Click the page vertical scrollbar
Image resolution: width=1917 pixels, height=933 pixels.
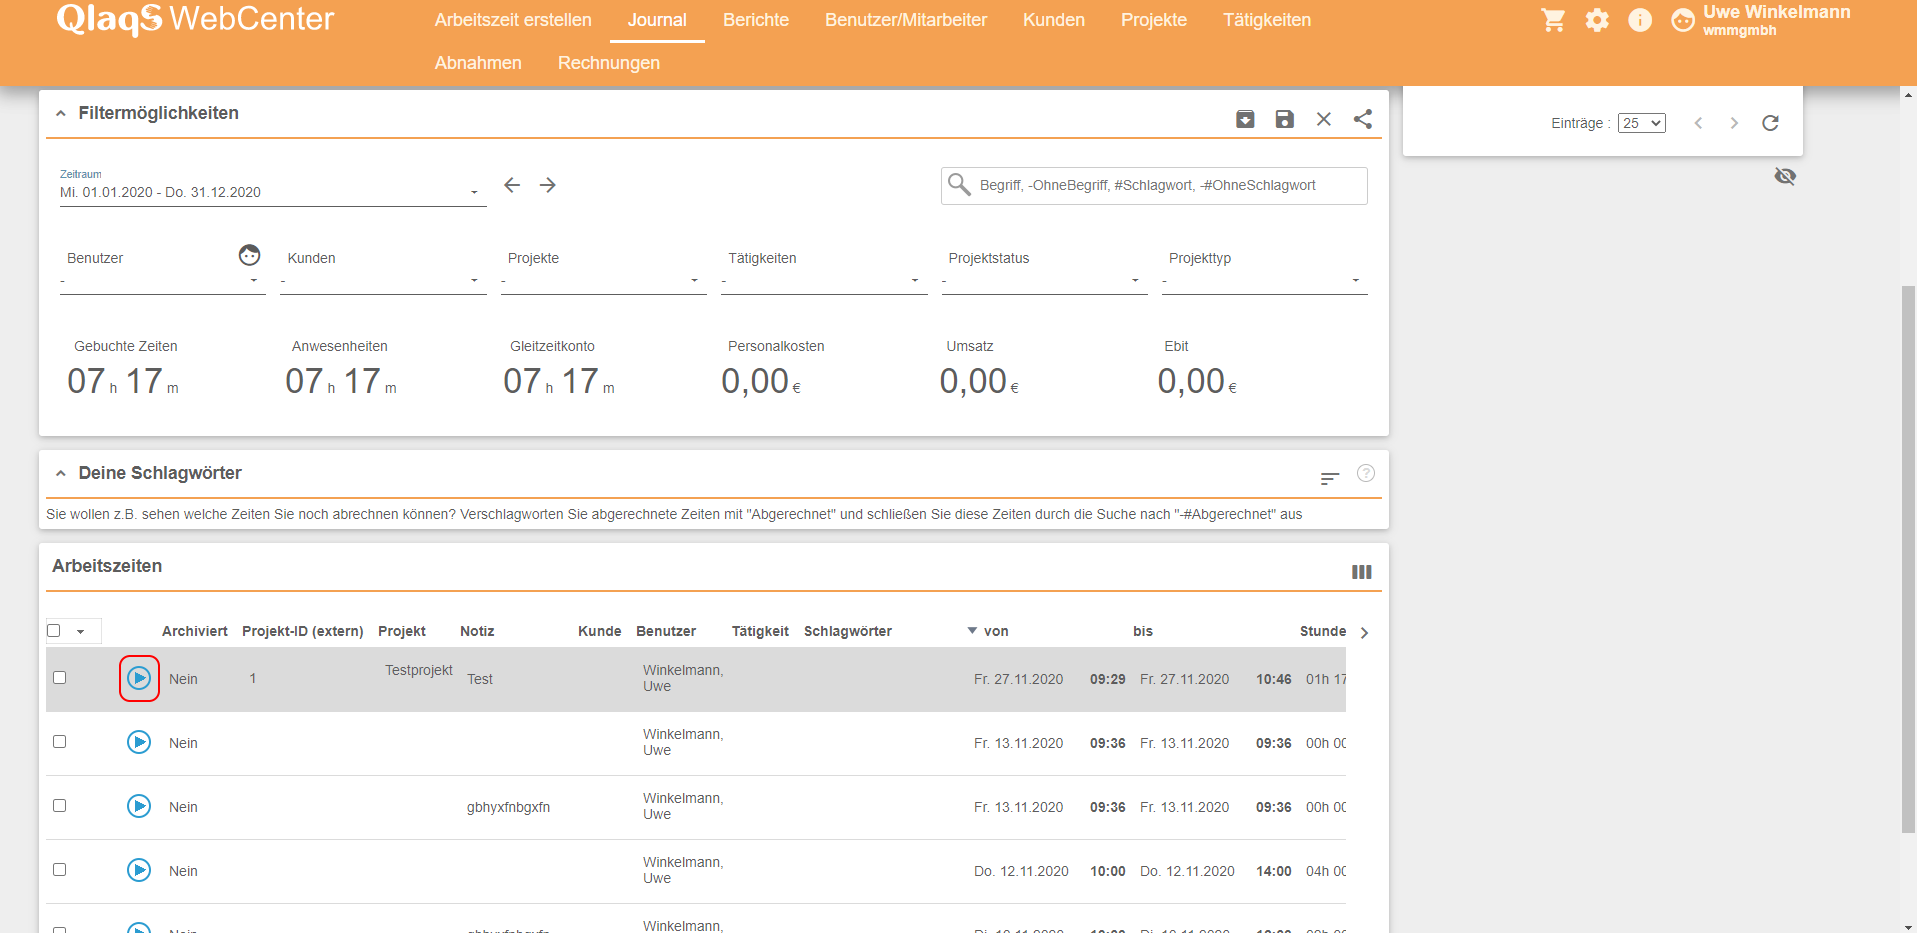(1908, 558)
